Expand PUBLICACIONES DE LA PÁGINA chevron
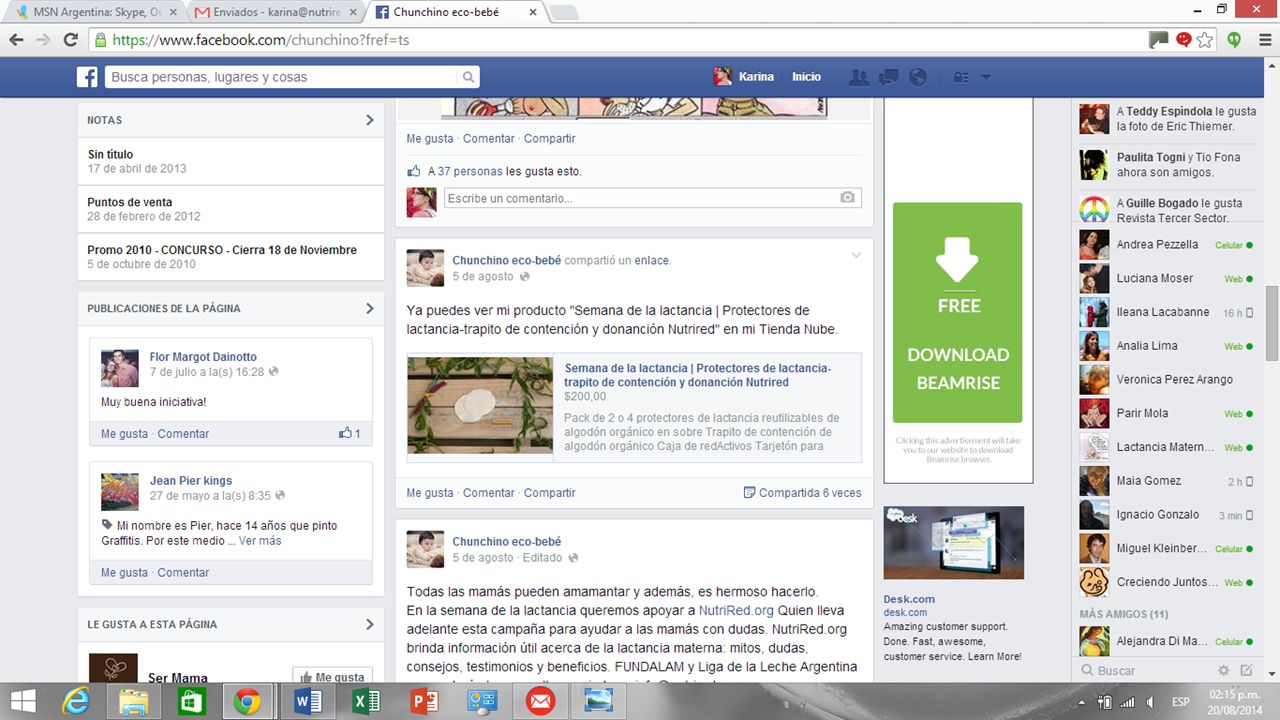 coord(369,308)
